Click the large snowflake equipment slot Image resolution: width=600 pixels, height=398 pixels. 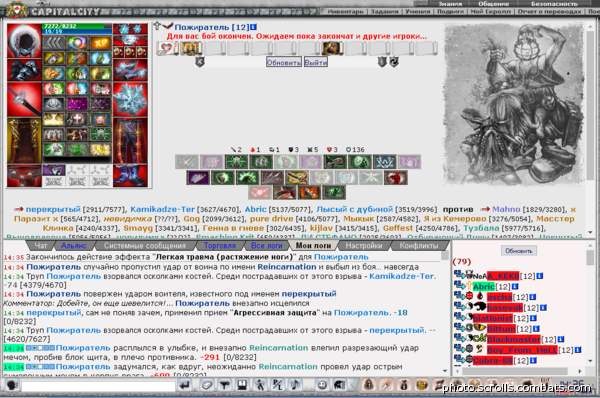click(130, 99)
